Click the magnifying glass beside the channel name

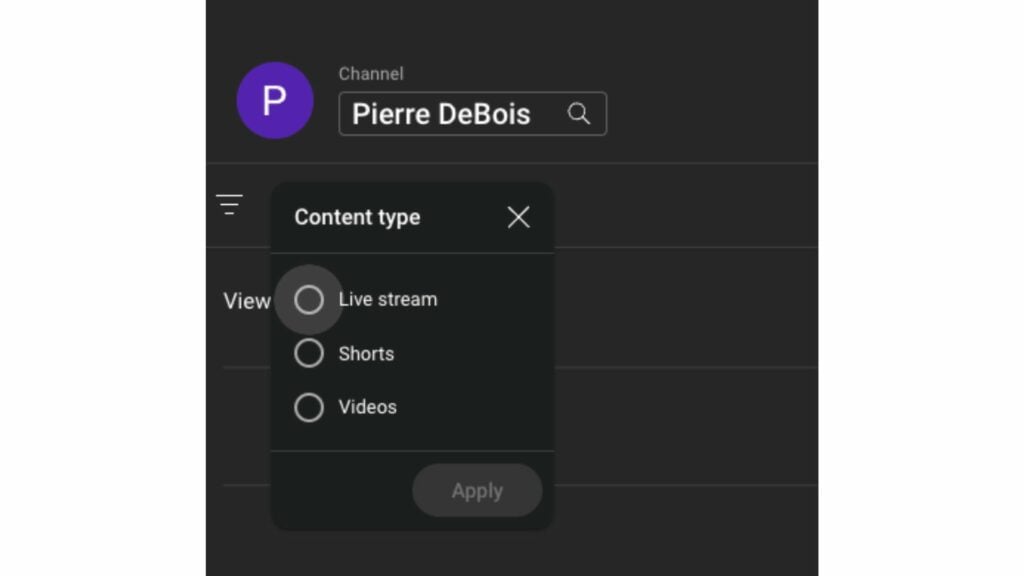click(x=580, y=113)
